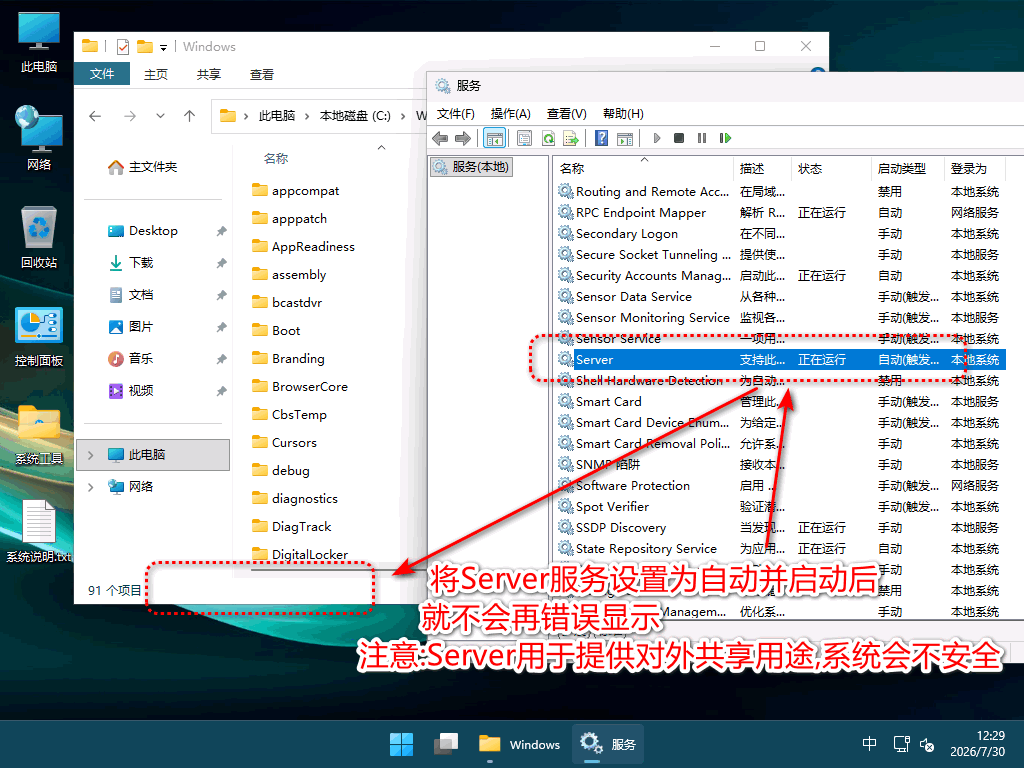Open the Help icon in Services toolbar

pyautogui.click(x=602, y=138)
